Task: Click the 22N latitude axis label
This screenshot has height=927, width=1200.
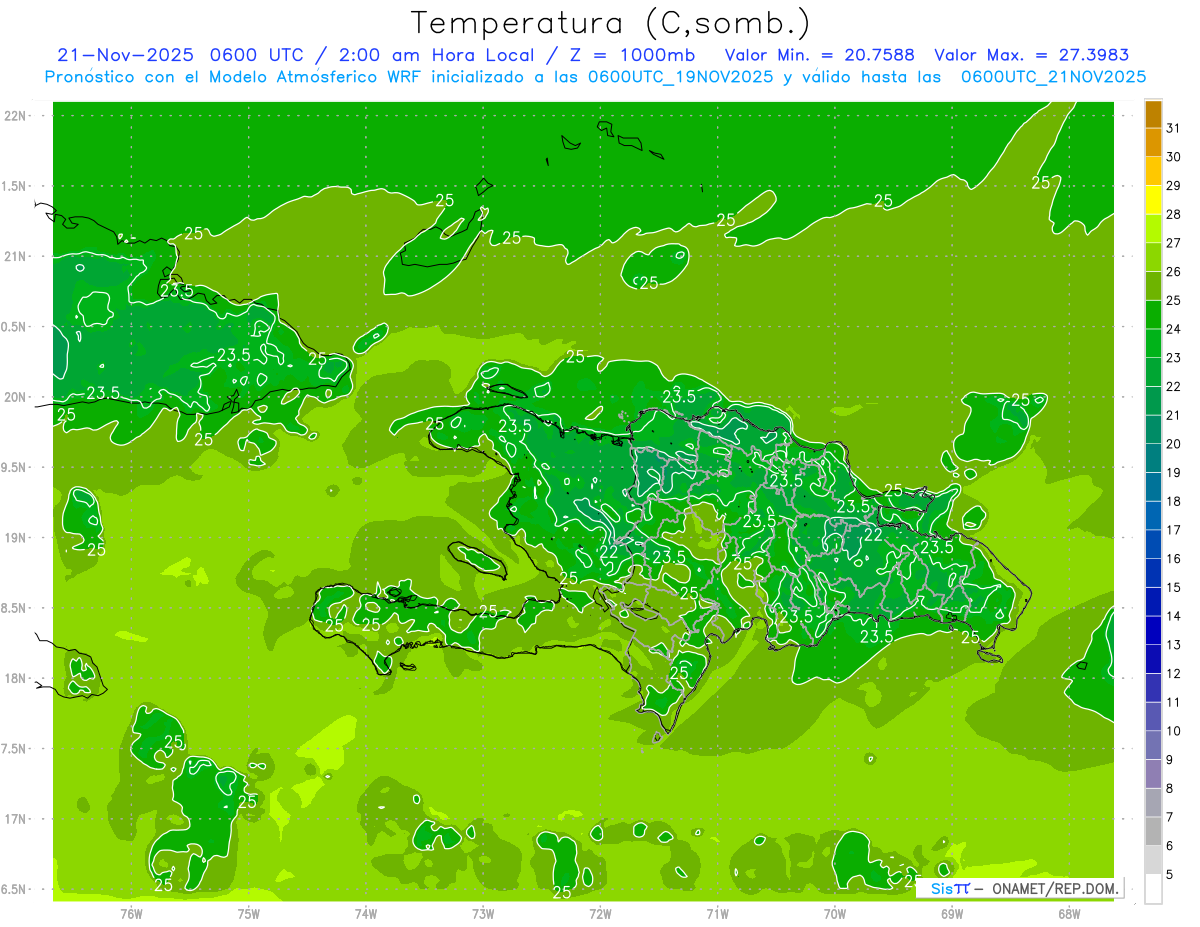Action: click(17, 116)
